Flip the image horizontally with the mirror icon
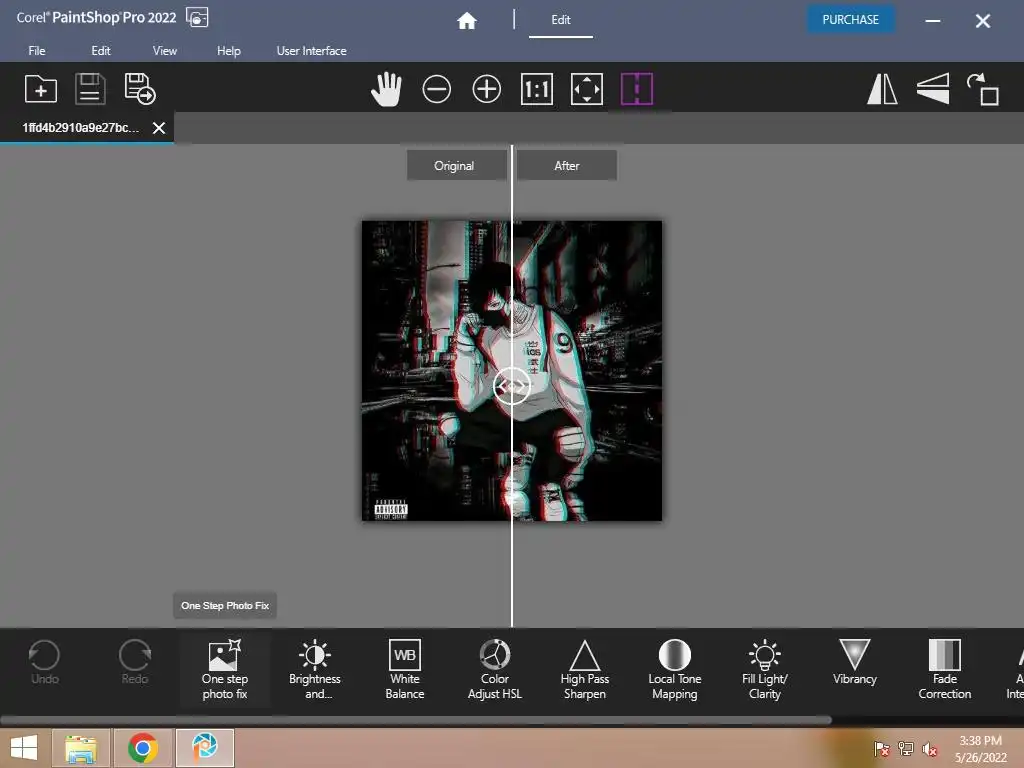 coord(882,89)
